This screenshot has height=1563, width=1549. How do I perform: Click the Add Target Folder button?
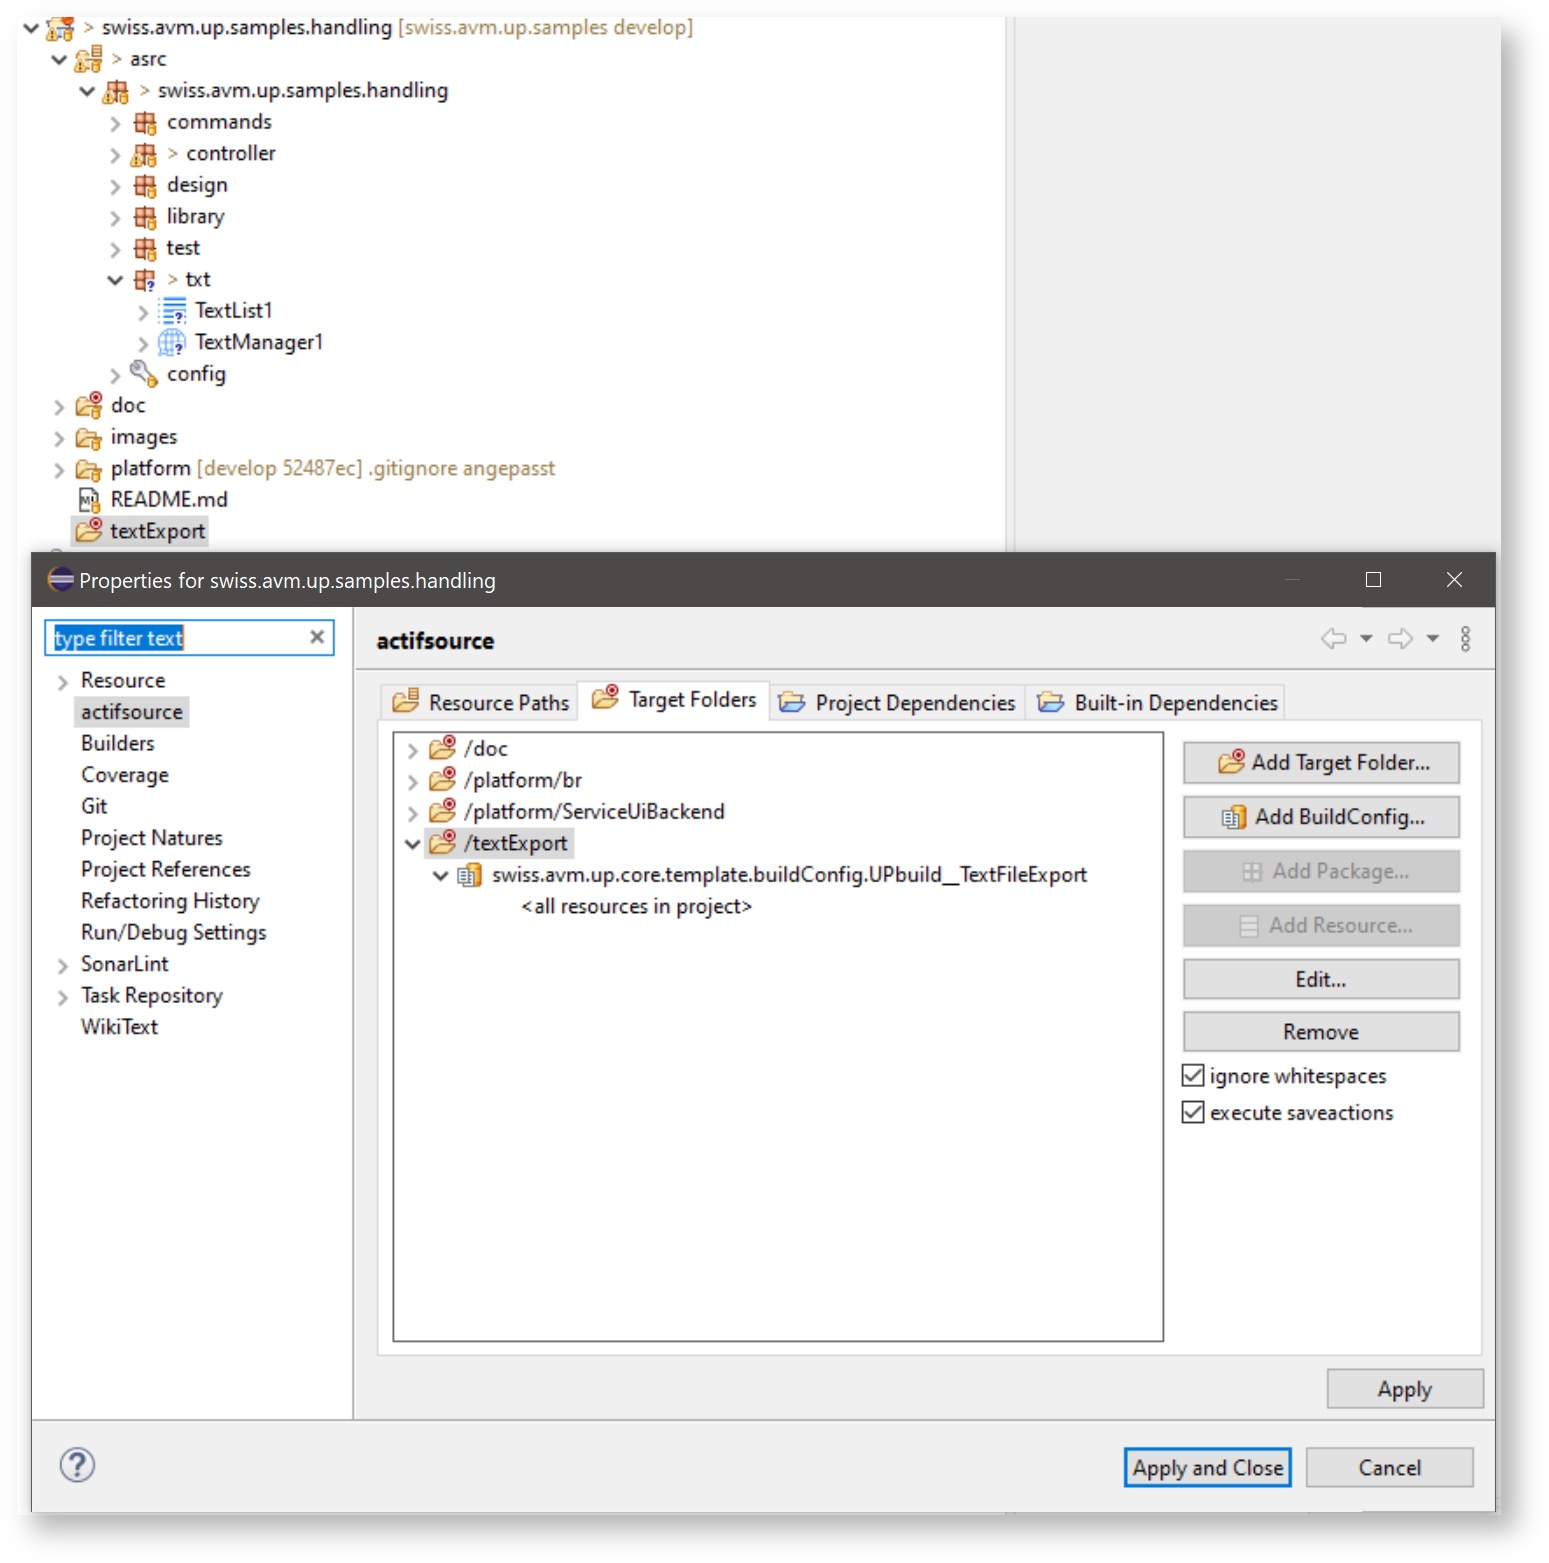pos(1321,763)
